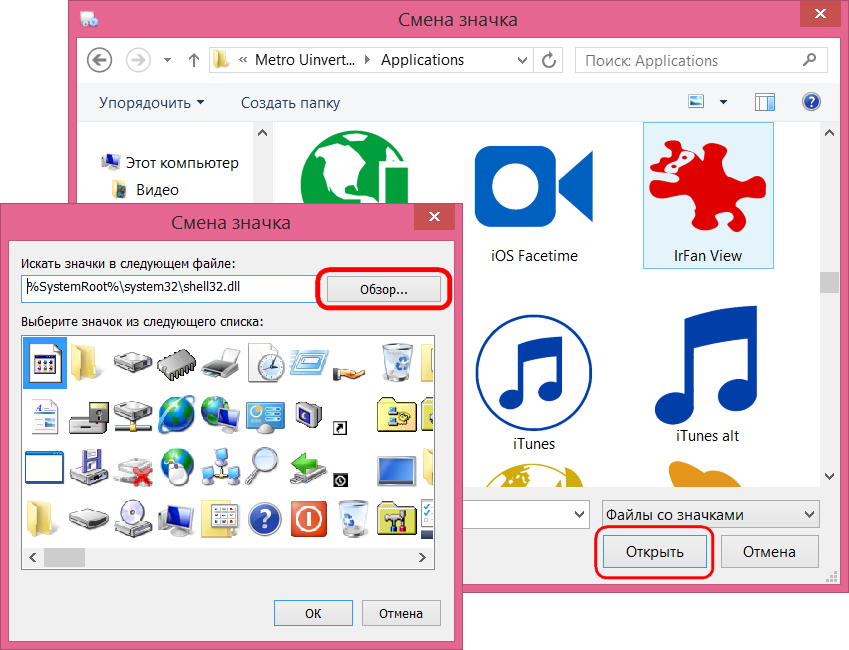The height and width of the screenshot is (650, 849).
Task: Choose the printer icon in the icon list
Action: click(220, 363)
